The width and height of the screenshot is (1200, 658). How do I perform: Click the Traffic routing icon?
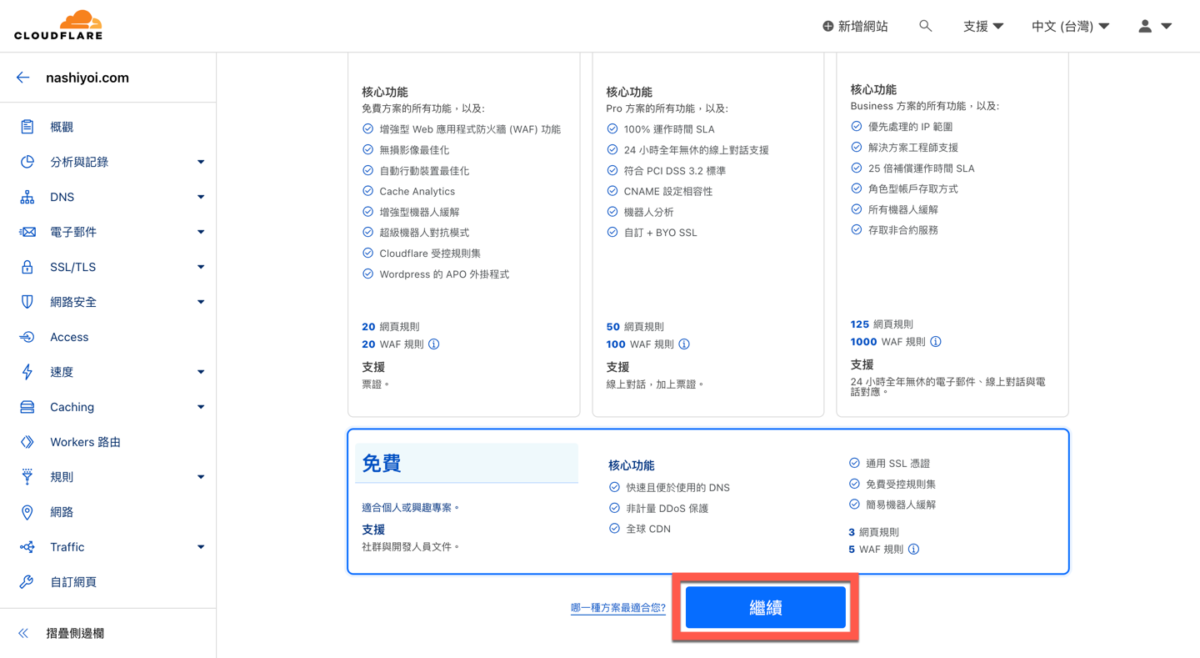(28, 547)
